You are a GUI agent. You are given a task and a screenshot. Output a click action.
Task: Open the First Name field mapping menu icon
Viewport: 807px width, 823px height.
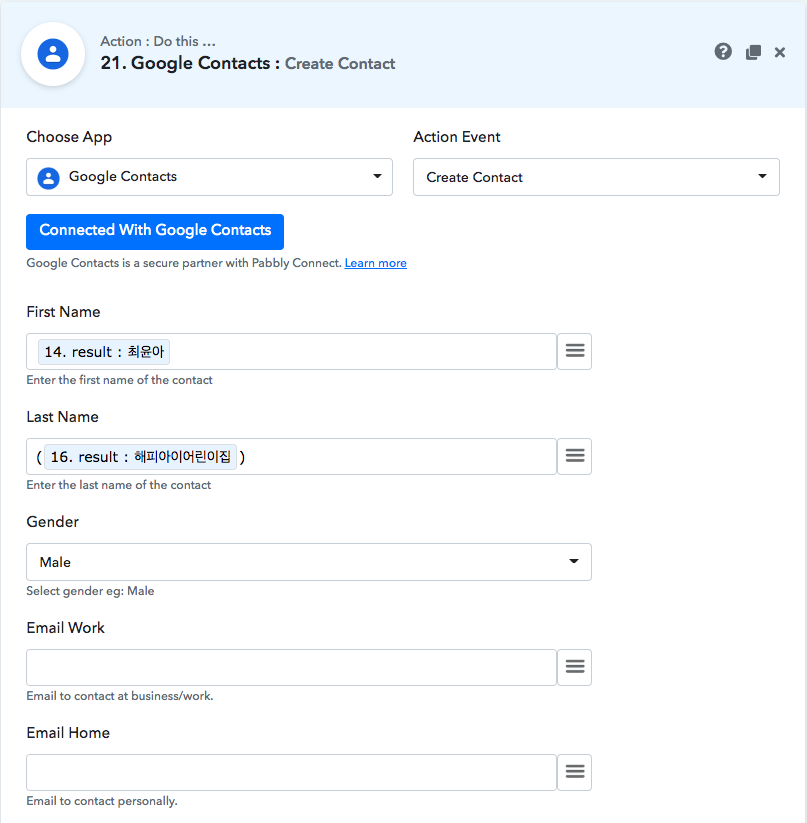(574, 351)
